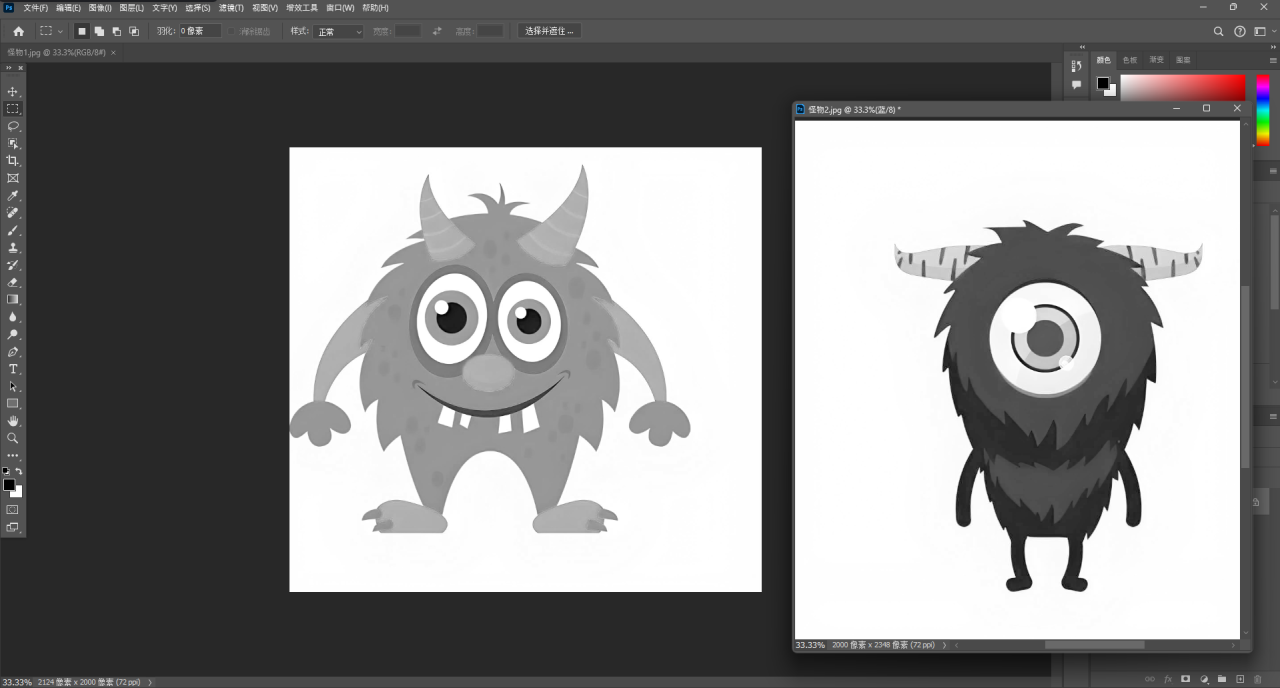The height and width of the screenshot is (688, 1280).
Task: Open the 滤镜 (Filter) menu
Action: (x=231, y=8)
